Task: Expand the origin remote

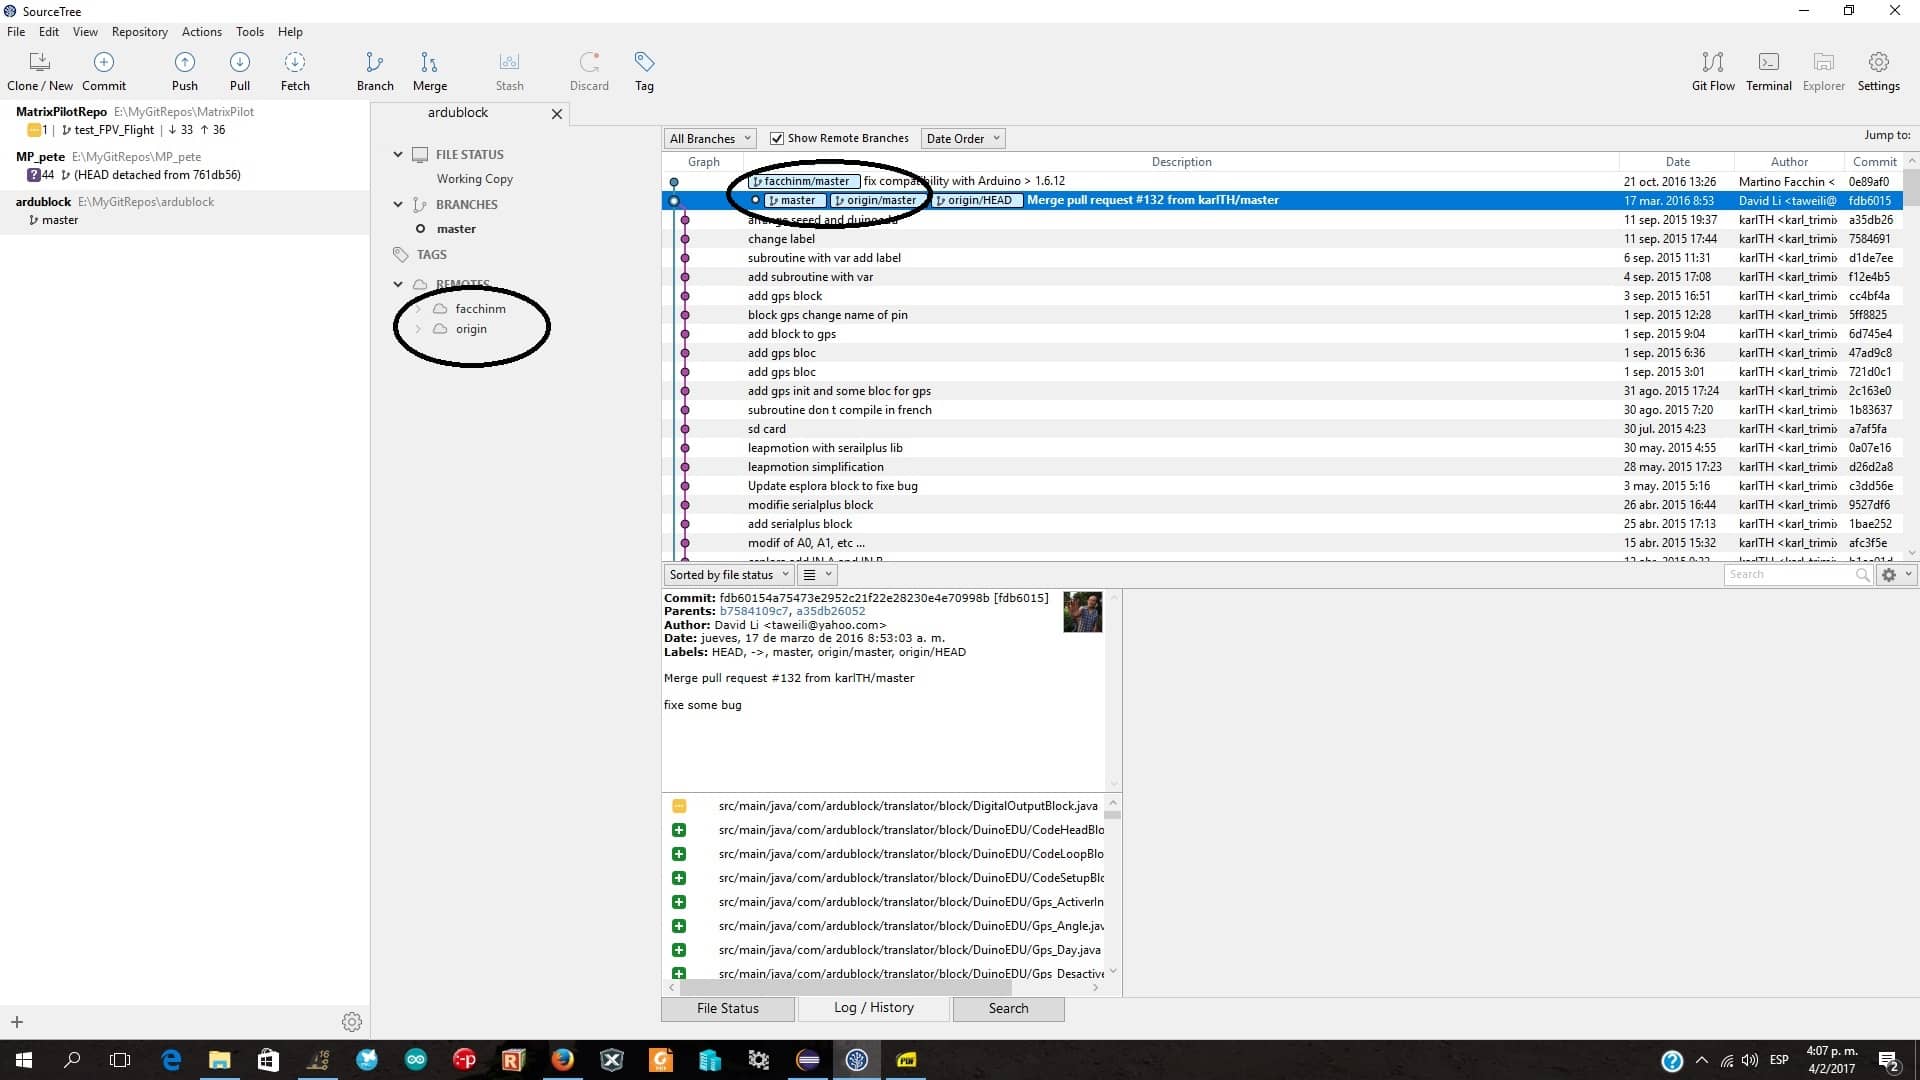Action: [418, 329]
